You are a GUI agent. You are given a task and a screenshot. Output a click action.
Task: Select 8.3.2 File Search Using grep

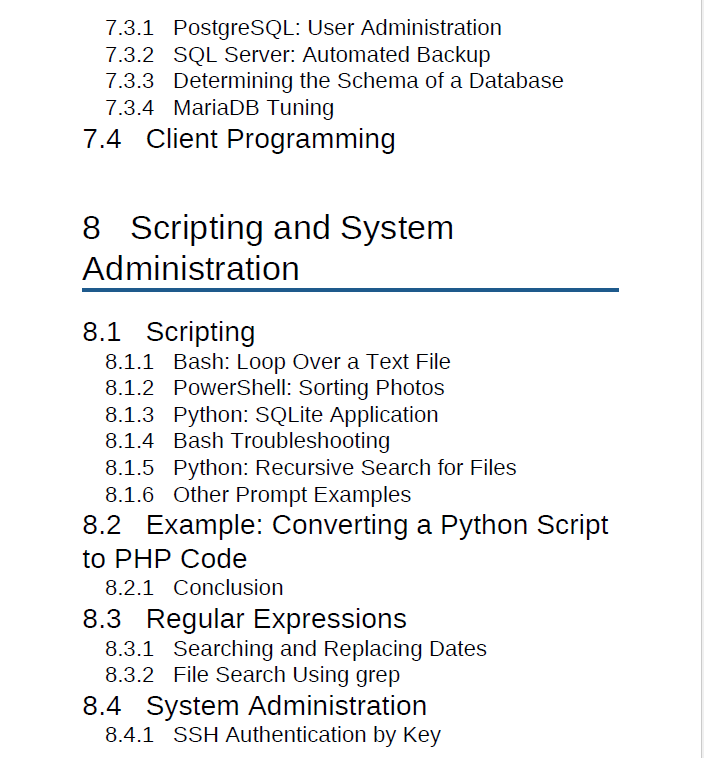tap(253, 675)
